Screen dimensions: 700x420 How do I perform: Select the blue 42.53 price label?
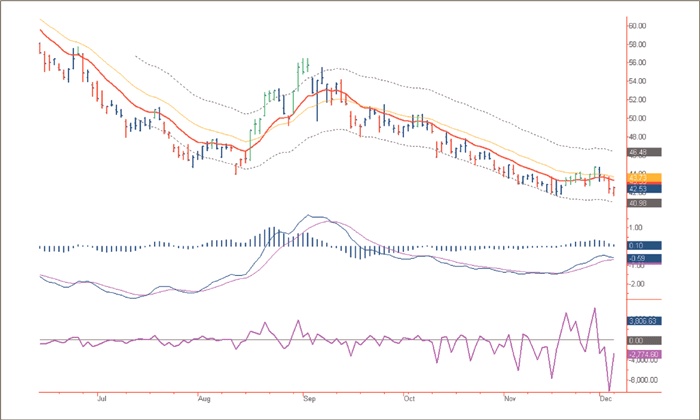pyautogui.click(x=639, y=188)
